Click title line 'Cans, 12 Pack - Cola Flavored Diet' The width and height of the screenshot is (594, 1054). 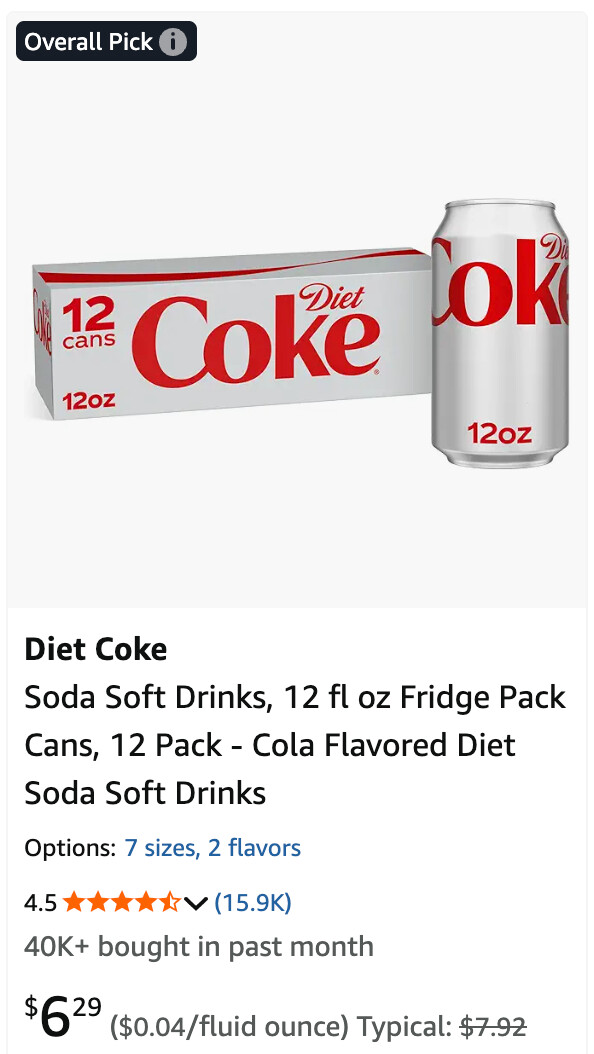pos(270,745)
